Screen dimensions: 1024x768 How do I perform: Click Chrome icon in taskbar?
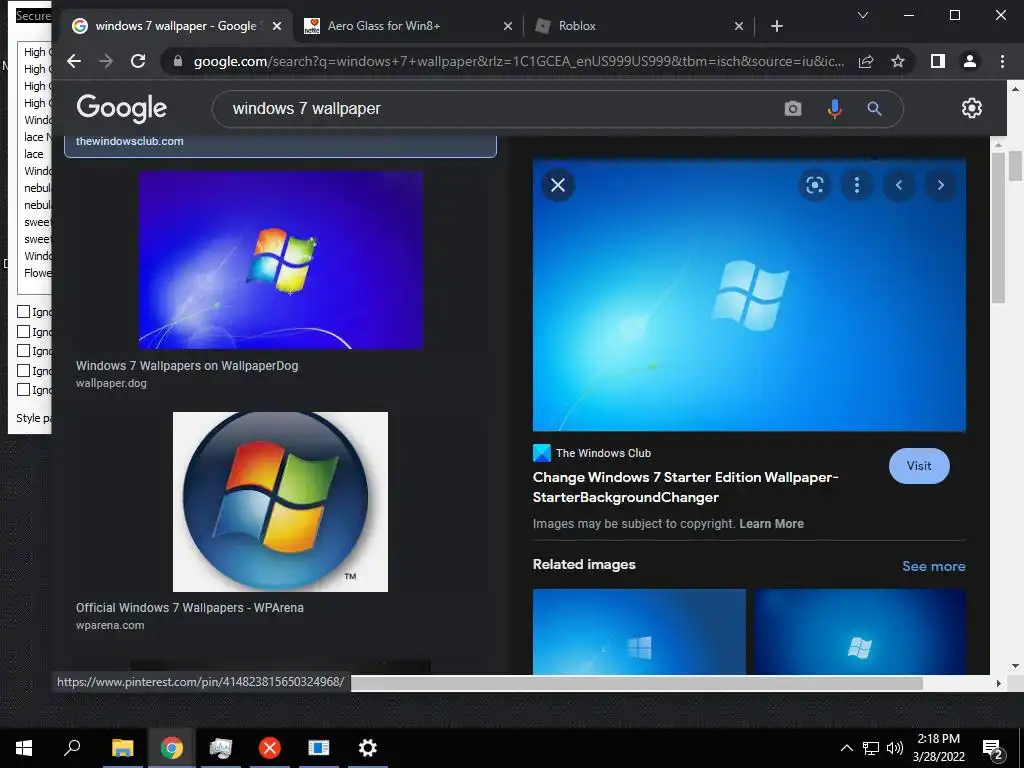click(x=172, y=748)
